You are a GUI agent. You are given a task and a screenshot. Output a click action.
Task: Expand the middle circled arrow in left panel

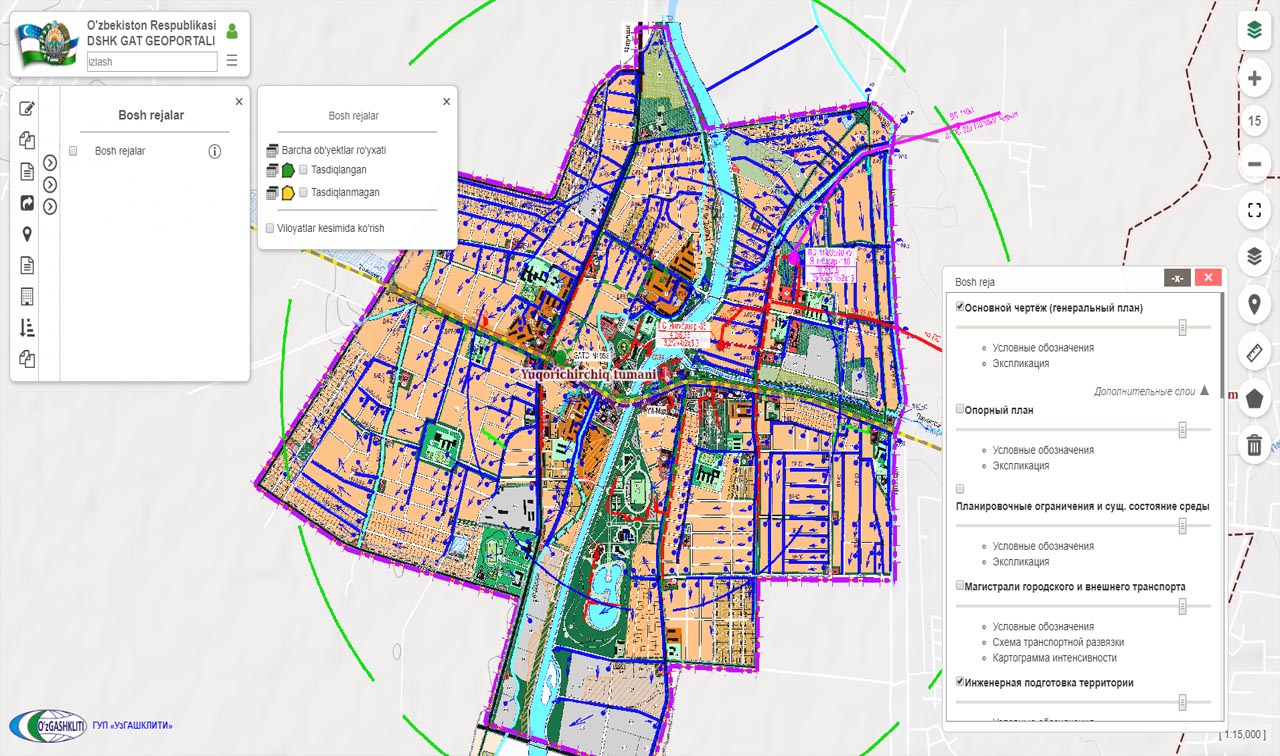[50, 185]
